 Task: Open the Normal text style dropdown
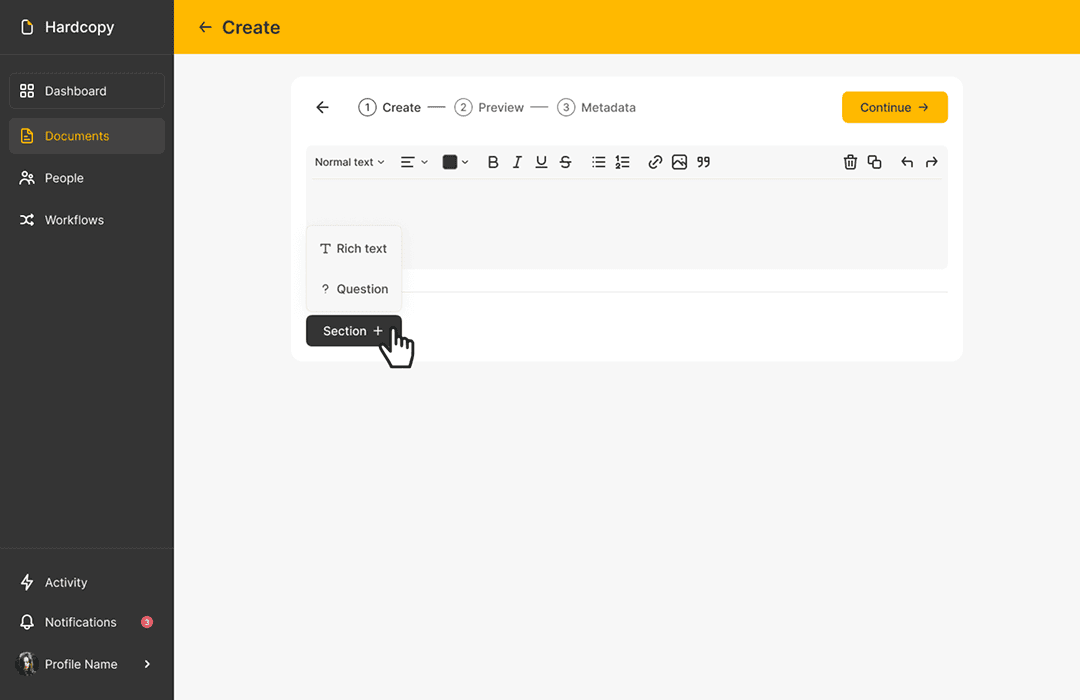pyautogui.click(x=348, y=161)
